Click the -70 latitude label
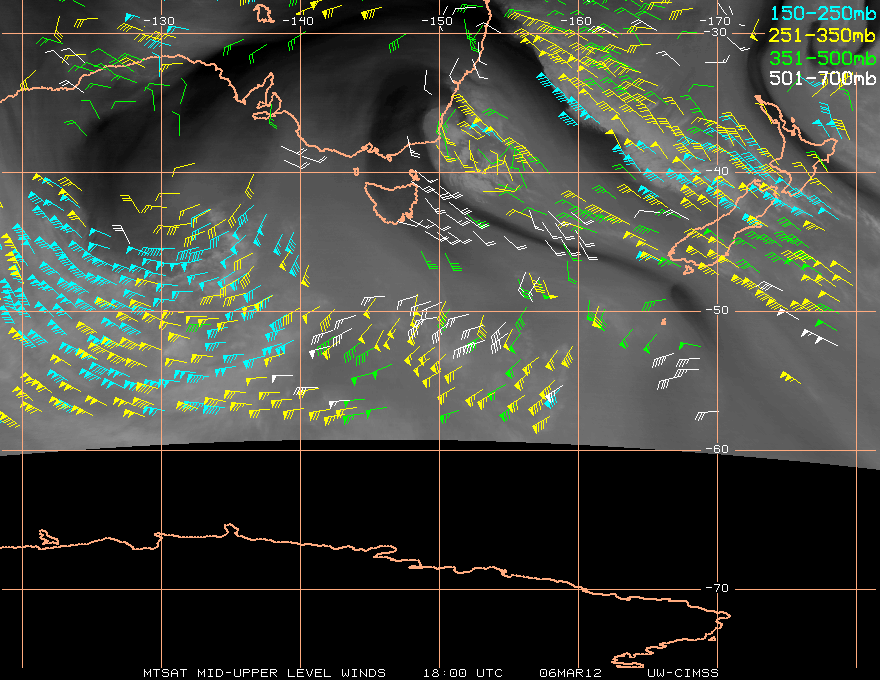 pos(717,588)
